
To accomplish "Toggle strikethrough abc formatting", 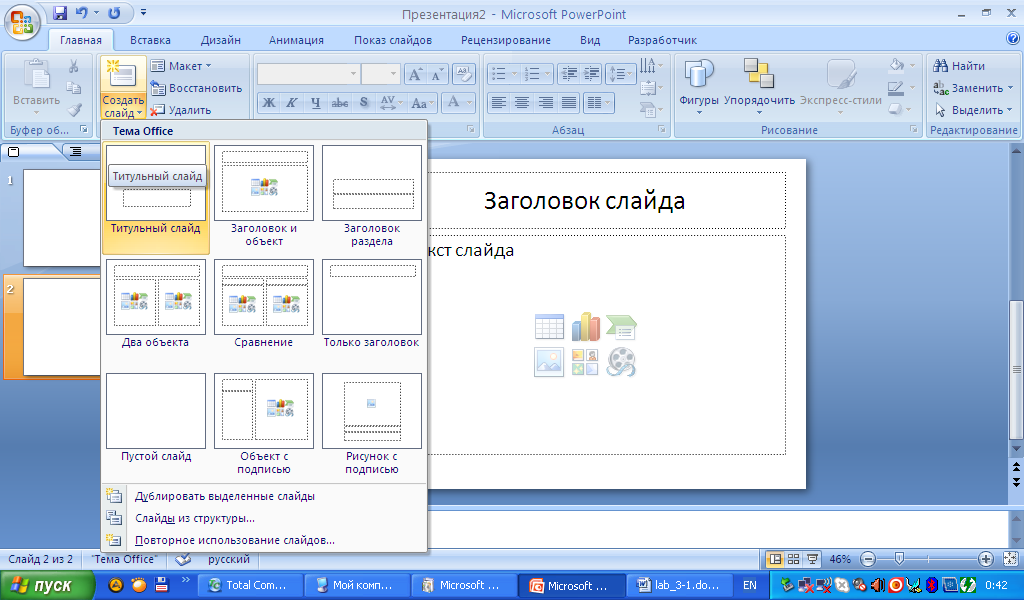I will [x=340, y=103].
